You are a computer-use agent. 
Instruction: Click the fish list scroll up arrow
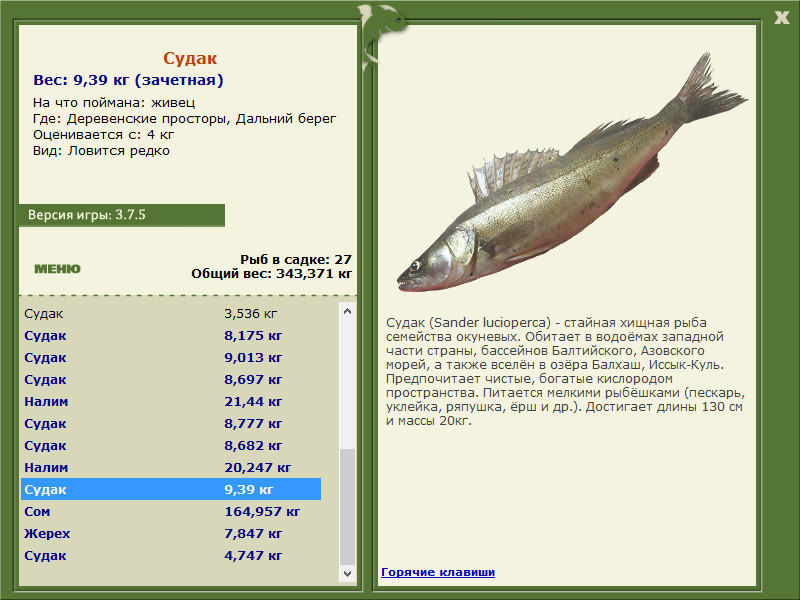pyautogui.click(x=347, y=312)
